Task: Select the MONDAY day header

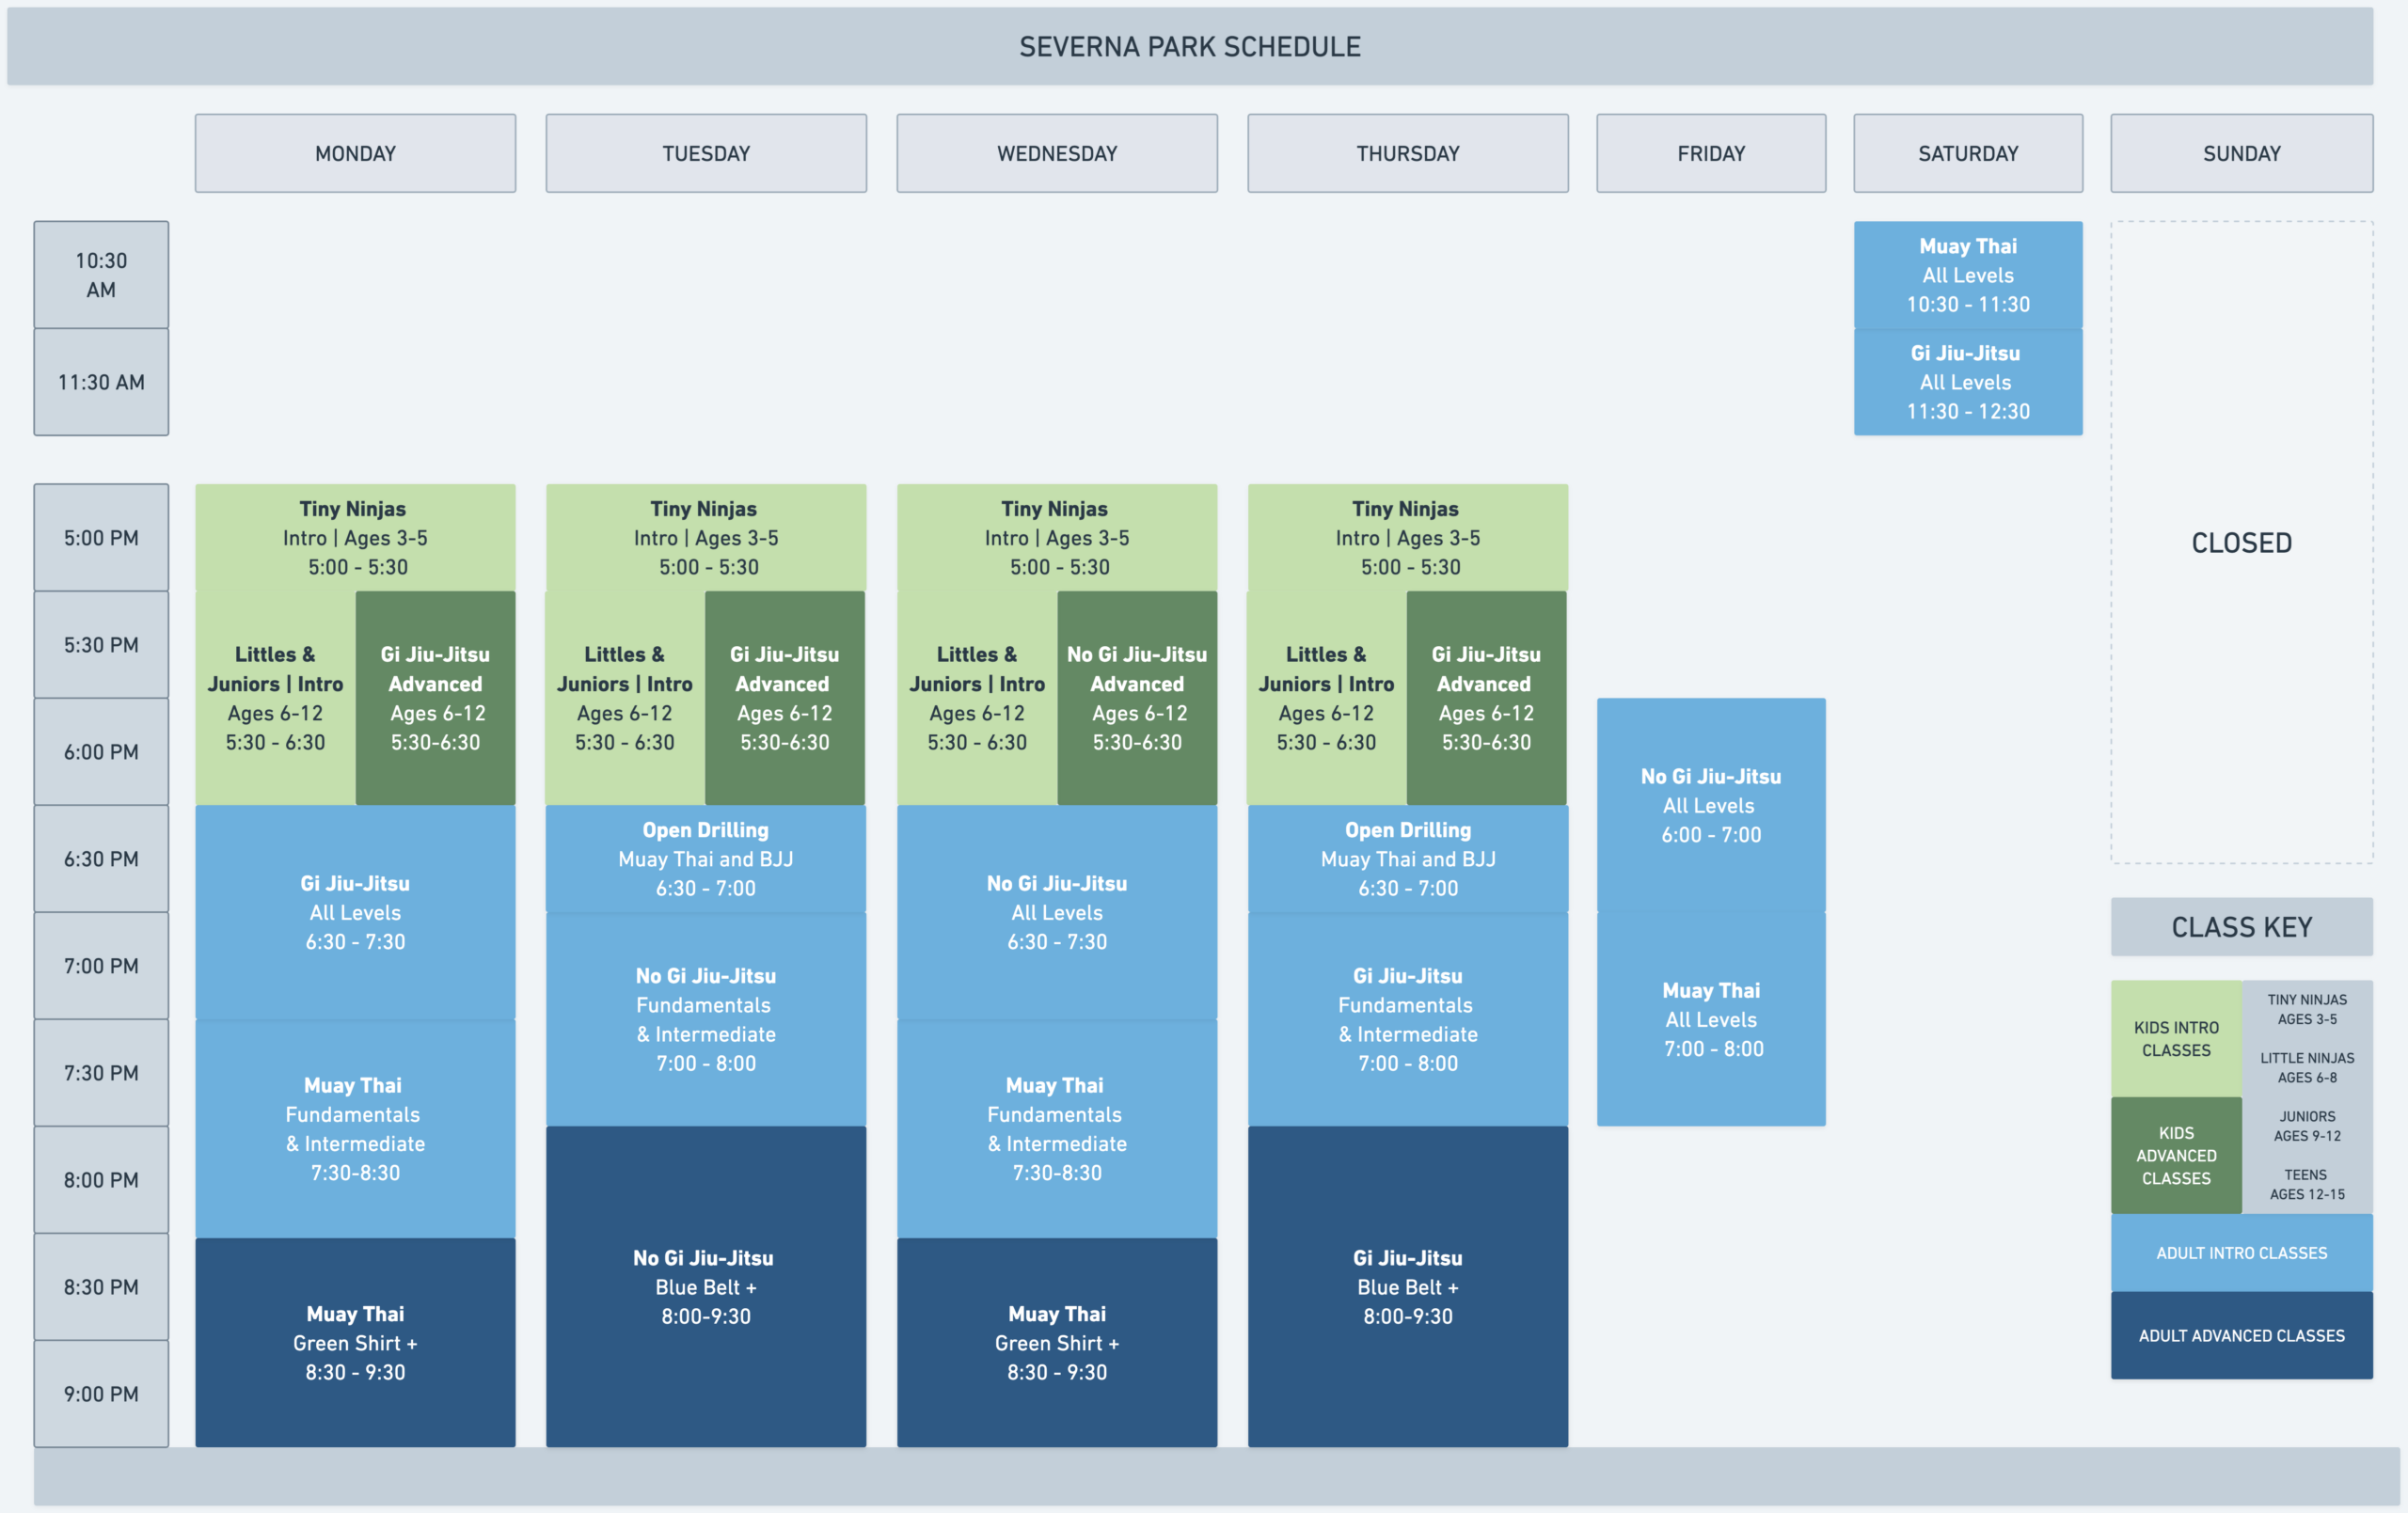Action: (355, 153)
